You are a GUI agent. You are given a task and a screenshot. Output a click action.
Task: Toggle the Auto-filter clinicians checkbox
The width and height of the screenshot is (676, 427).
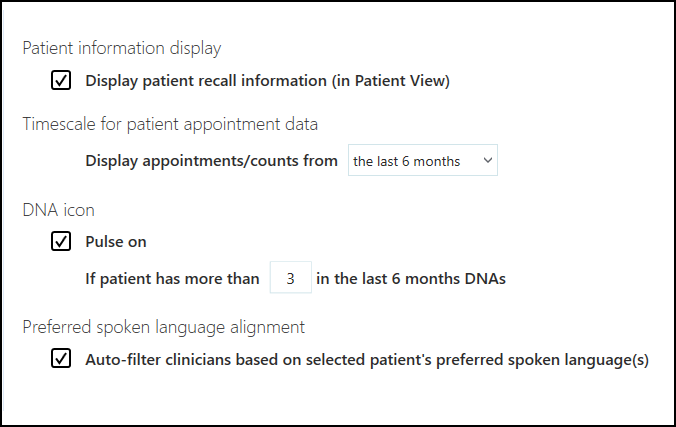[61, 359]
